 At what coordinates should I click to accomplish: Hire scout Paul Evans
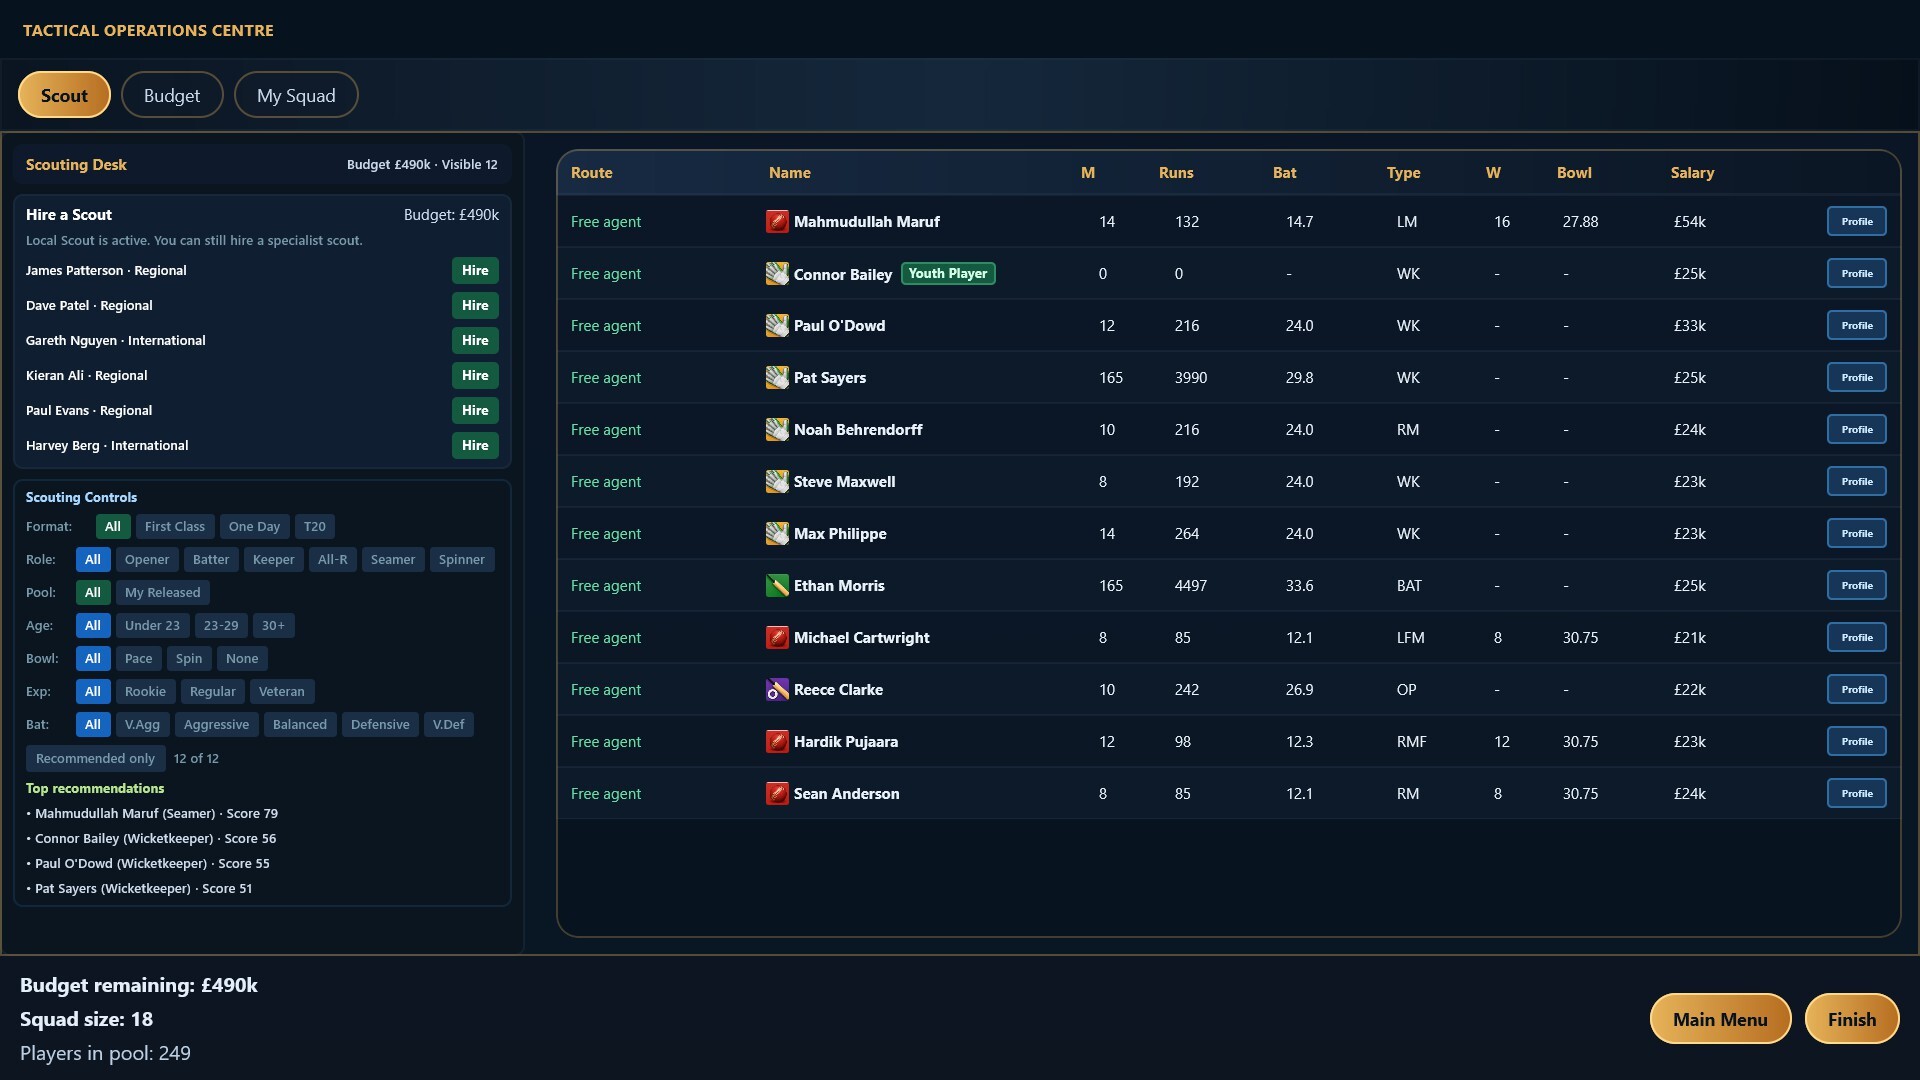point(475,411)
